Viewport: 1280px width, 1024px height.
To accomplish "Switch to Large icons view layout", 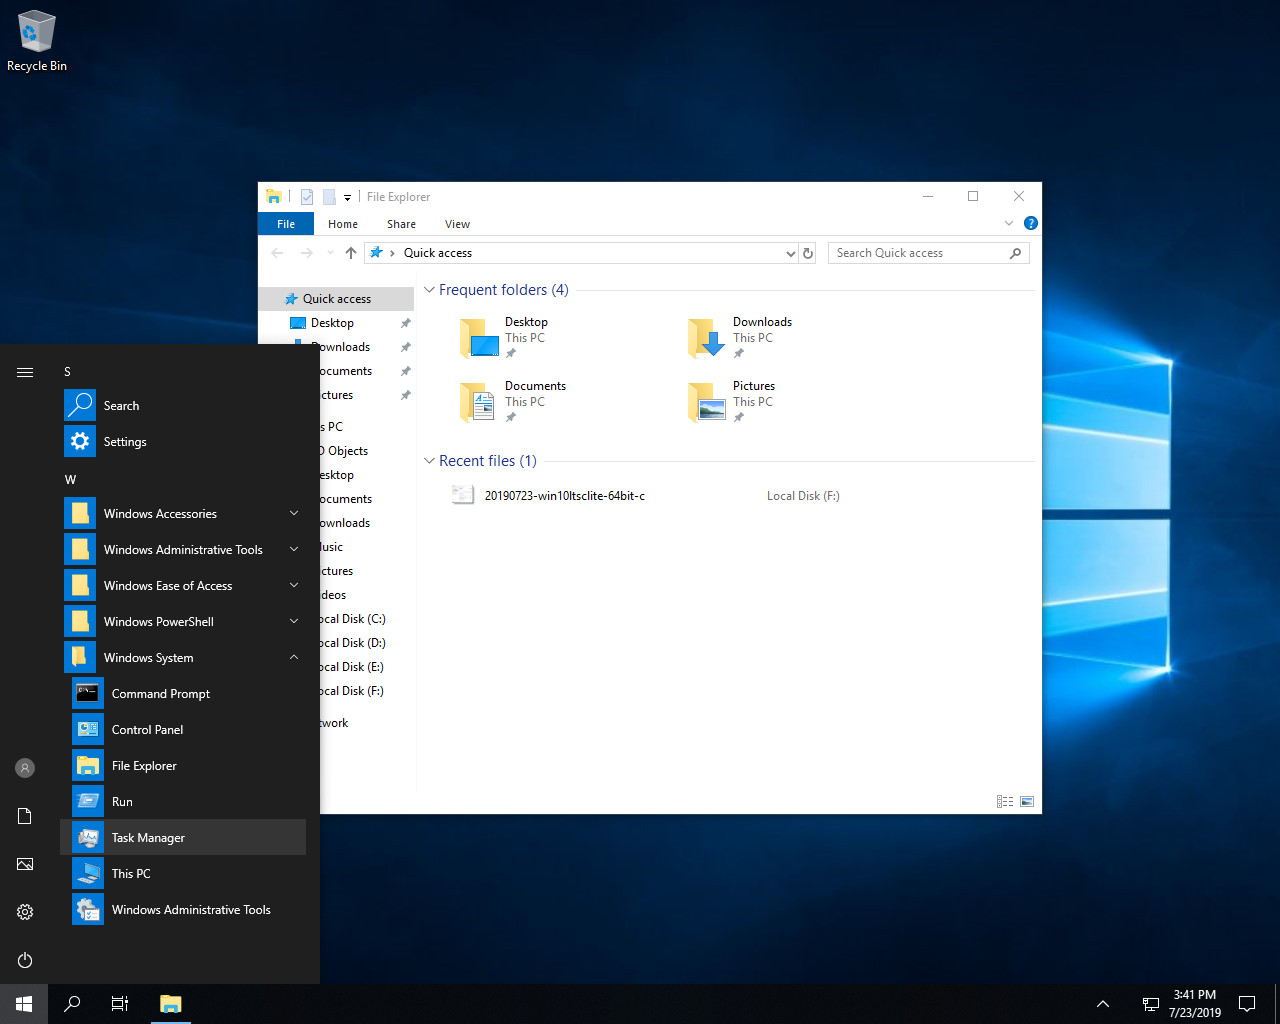I will (1027, 802).
